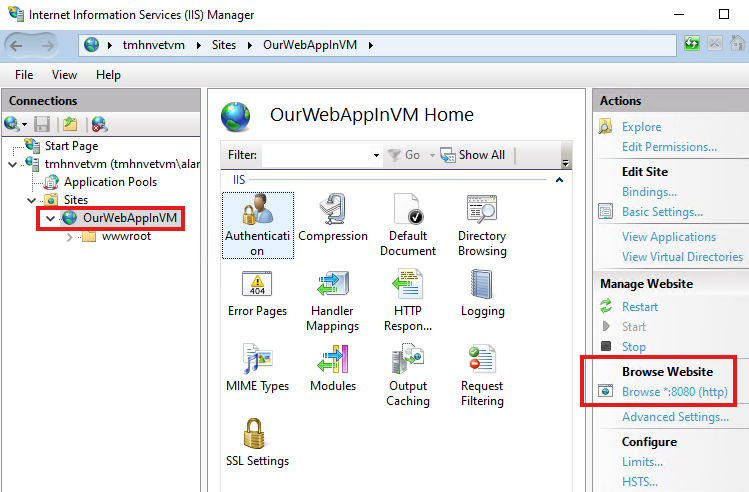Browse the site on port 8080
This screenshot has height=492, width=749.
tap(674, 392)
